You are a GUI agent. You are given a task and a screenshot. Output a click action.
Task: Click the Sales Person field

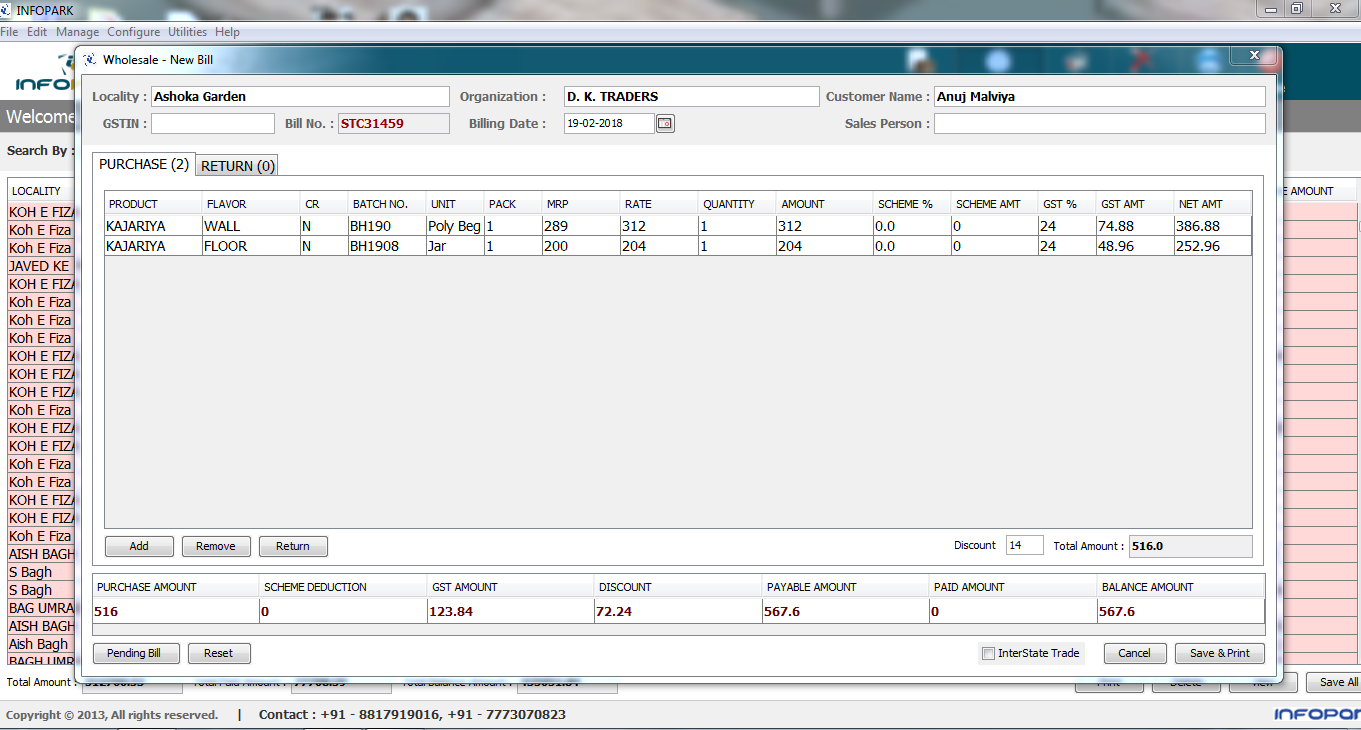click(x=1100, y=124)
